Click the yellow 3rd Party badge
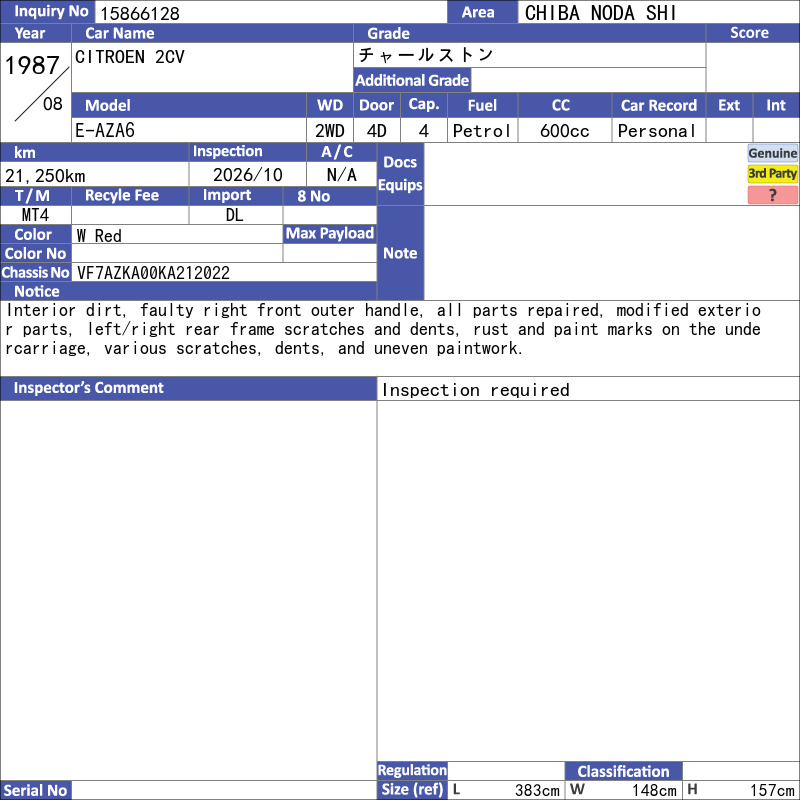Screen dimensions: 800x800 coord(772,174)
